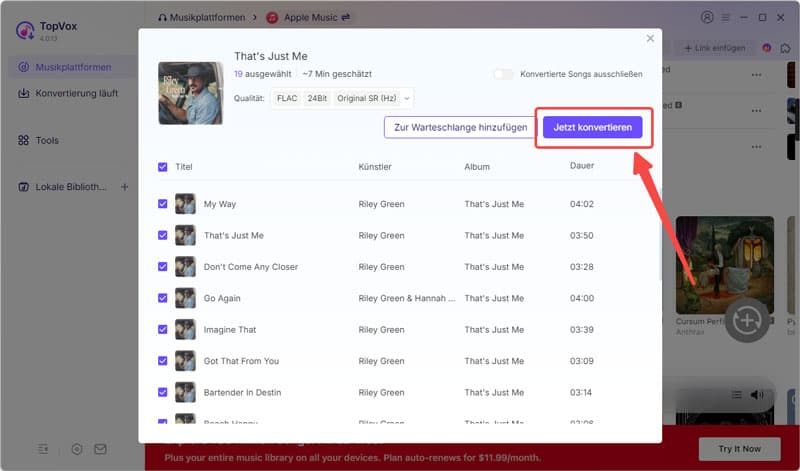Open the Qualität format dropdown arrow
The image size is (800, 471).
[407, 98]
